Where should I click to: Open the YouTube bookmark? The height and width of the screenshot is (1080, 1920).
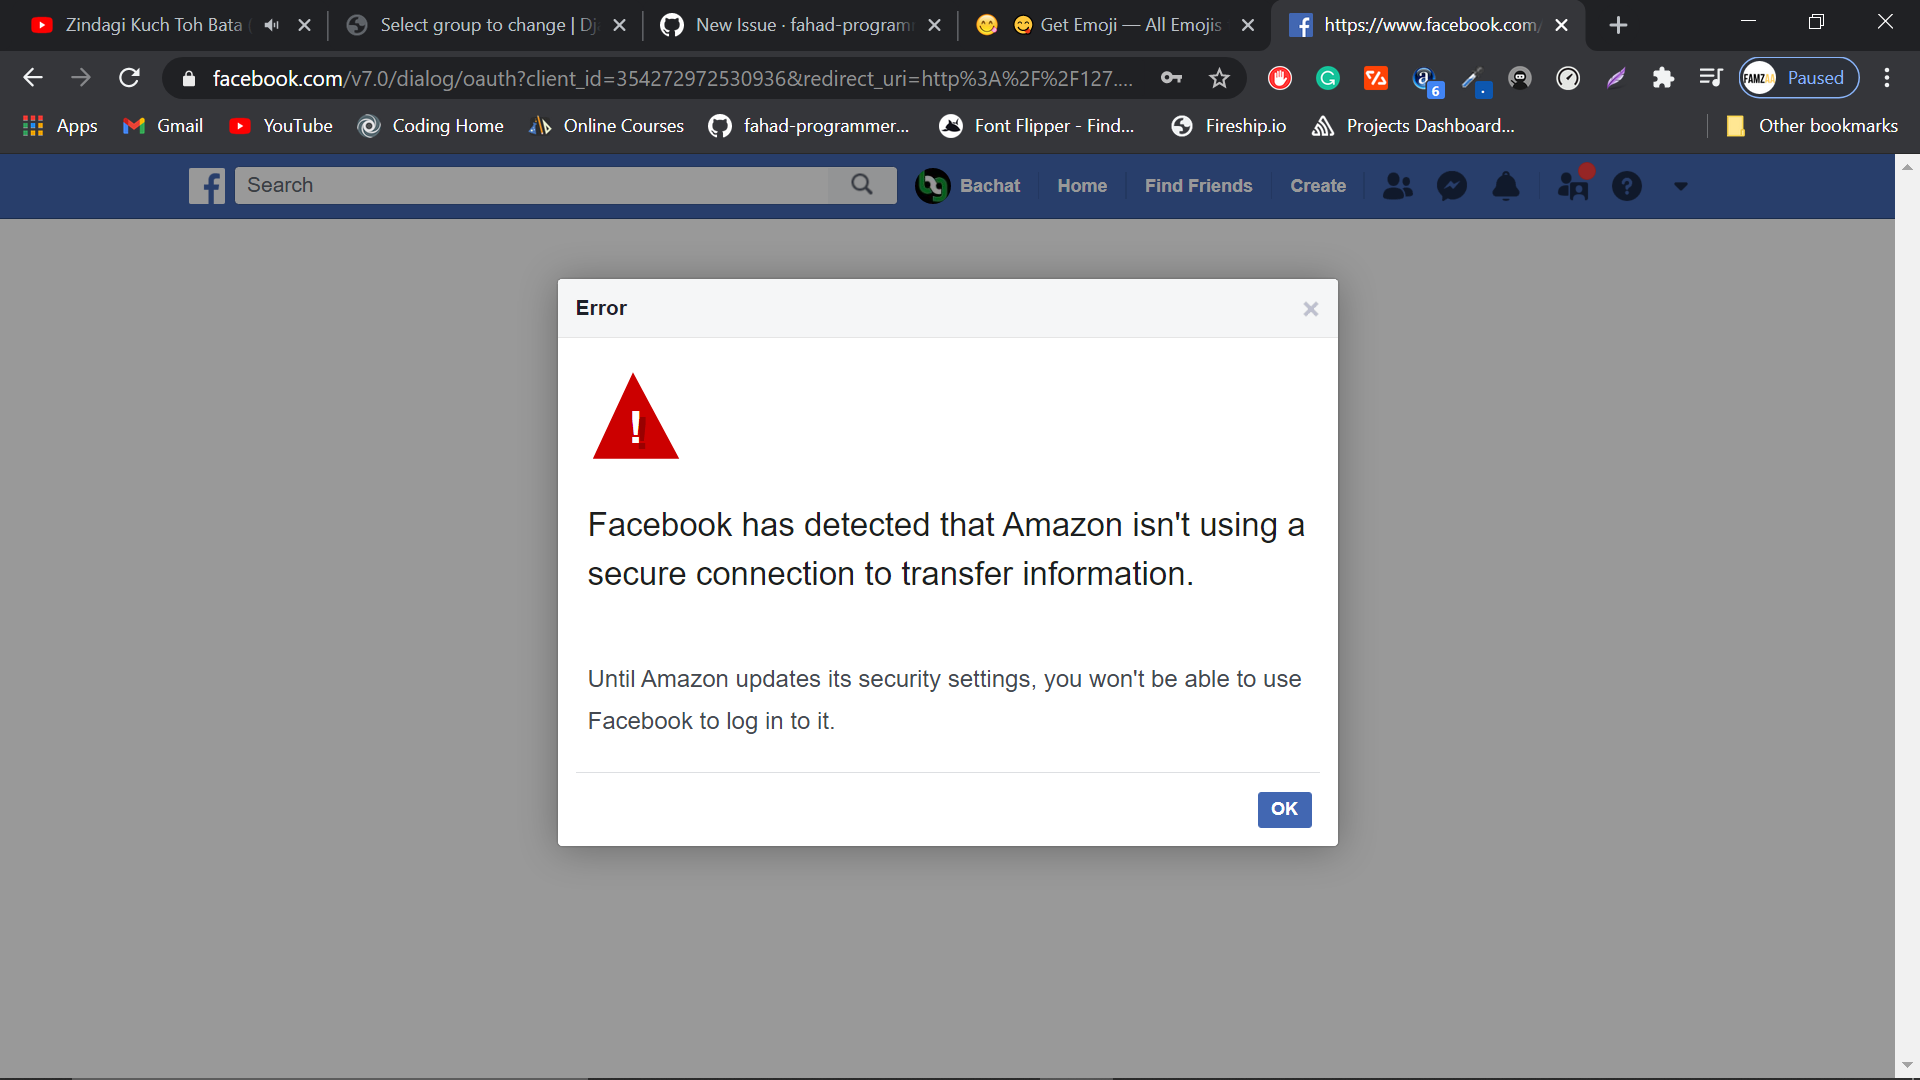[x=281, y=126]
